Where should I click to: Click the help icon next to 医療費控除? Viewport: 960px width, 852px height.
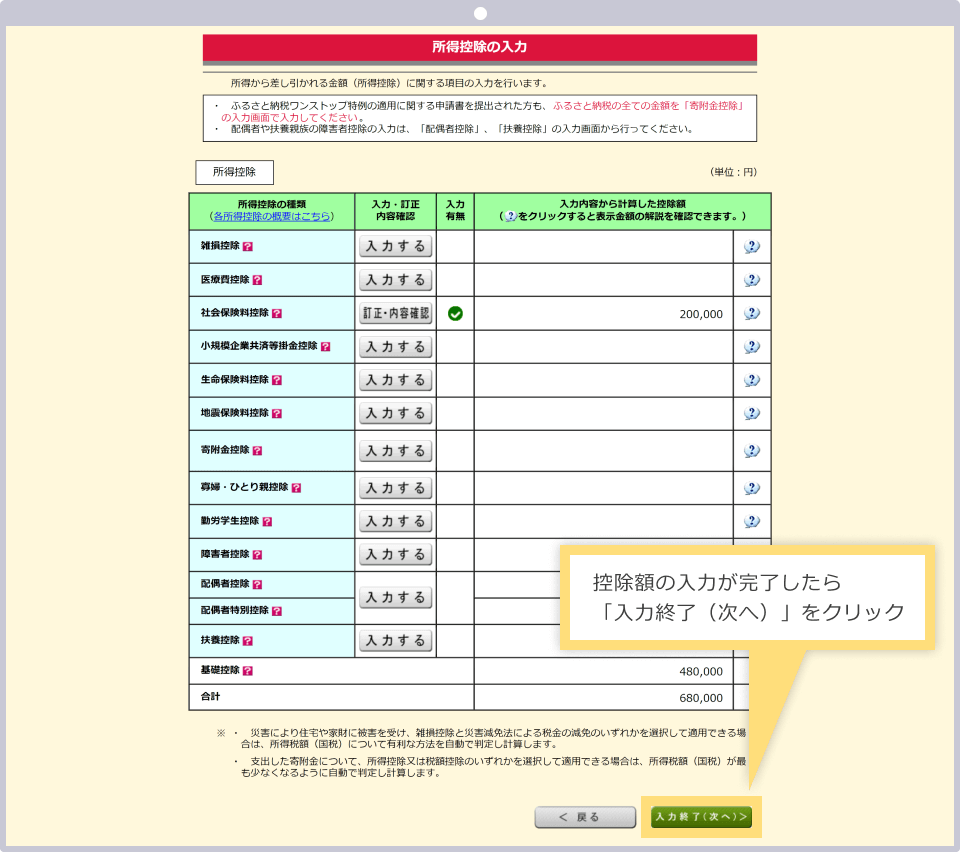pos(257,280)
